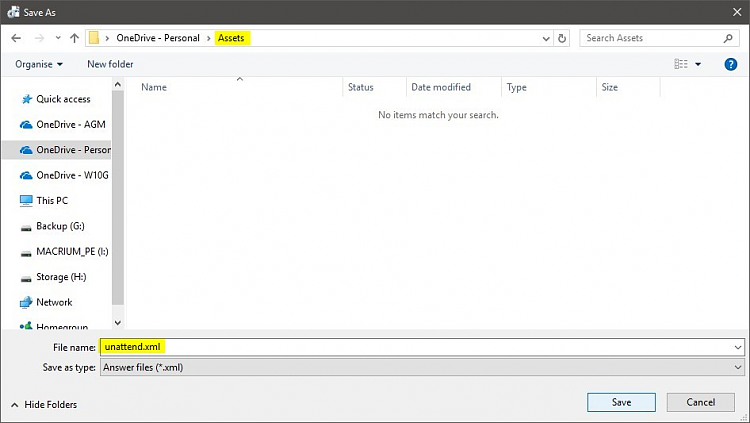750x423 pixels.
Task: Go forward with the right arrow
Action: (39, 38)
